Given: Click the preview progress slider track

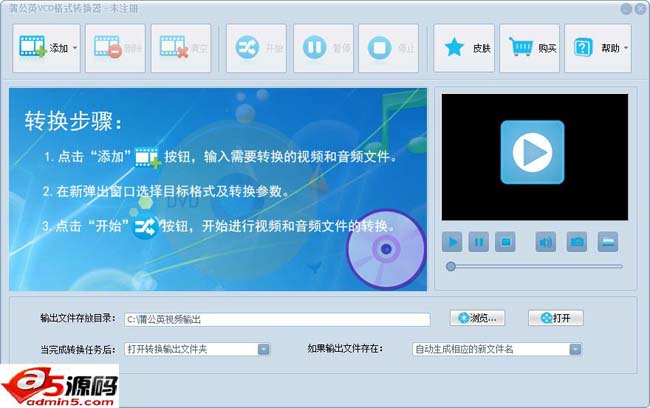Looking at the screenshot, I should click(535, 267).
